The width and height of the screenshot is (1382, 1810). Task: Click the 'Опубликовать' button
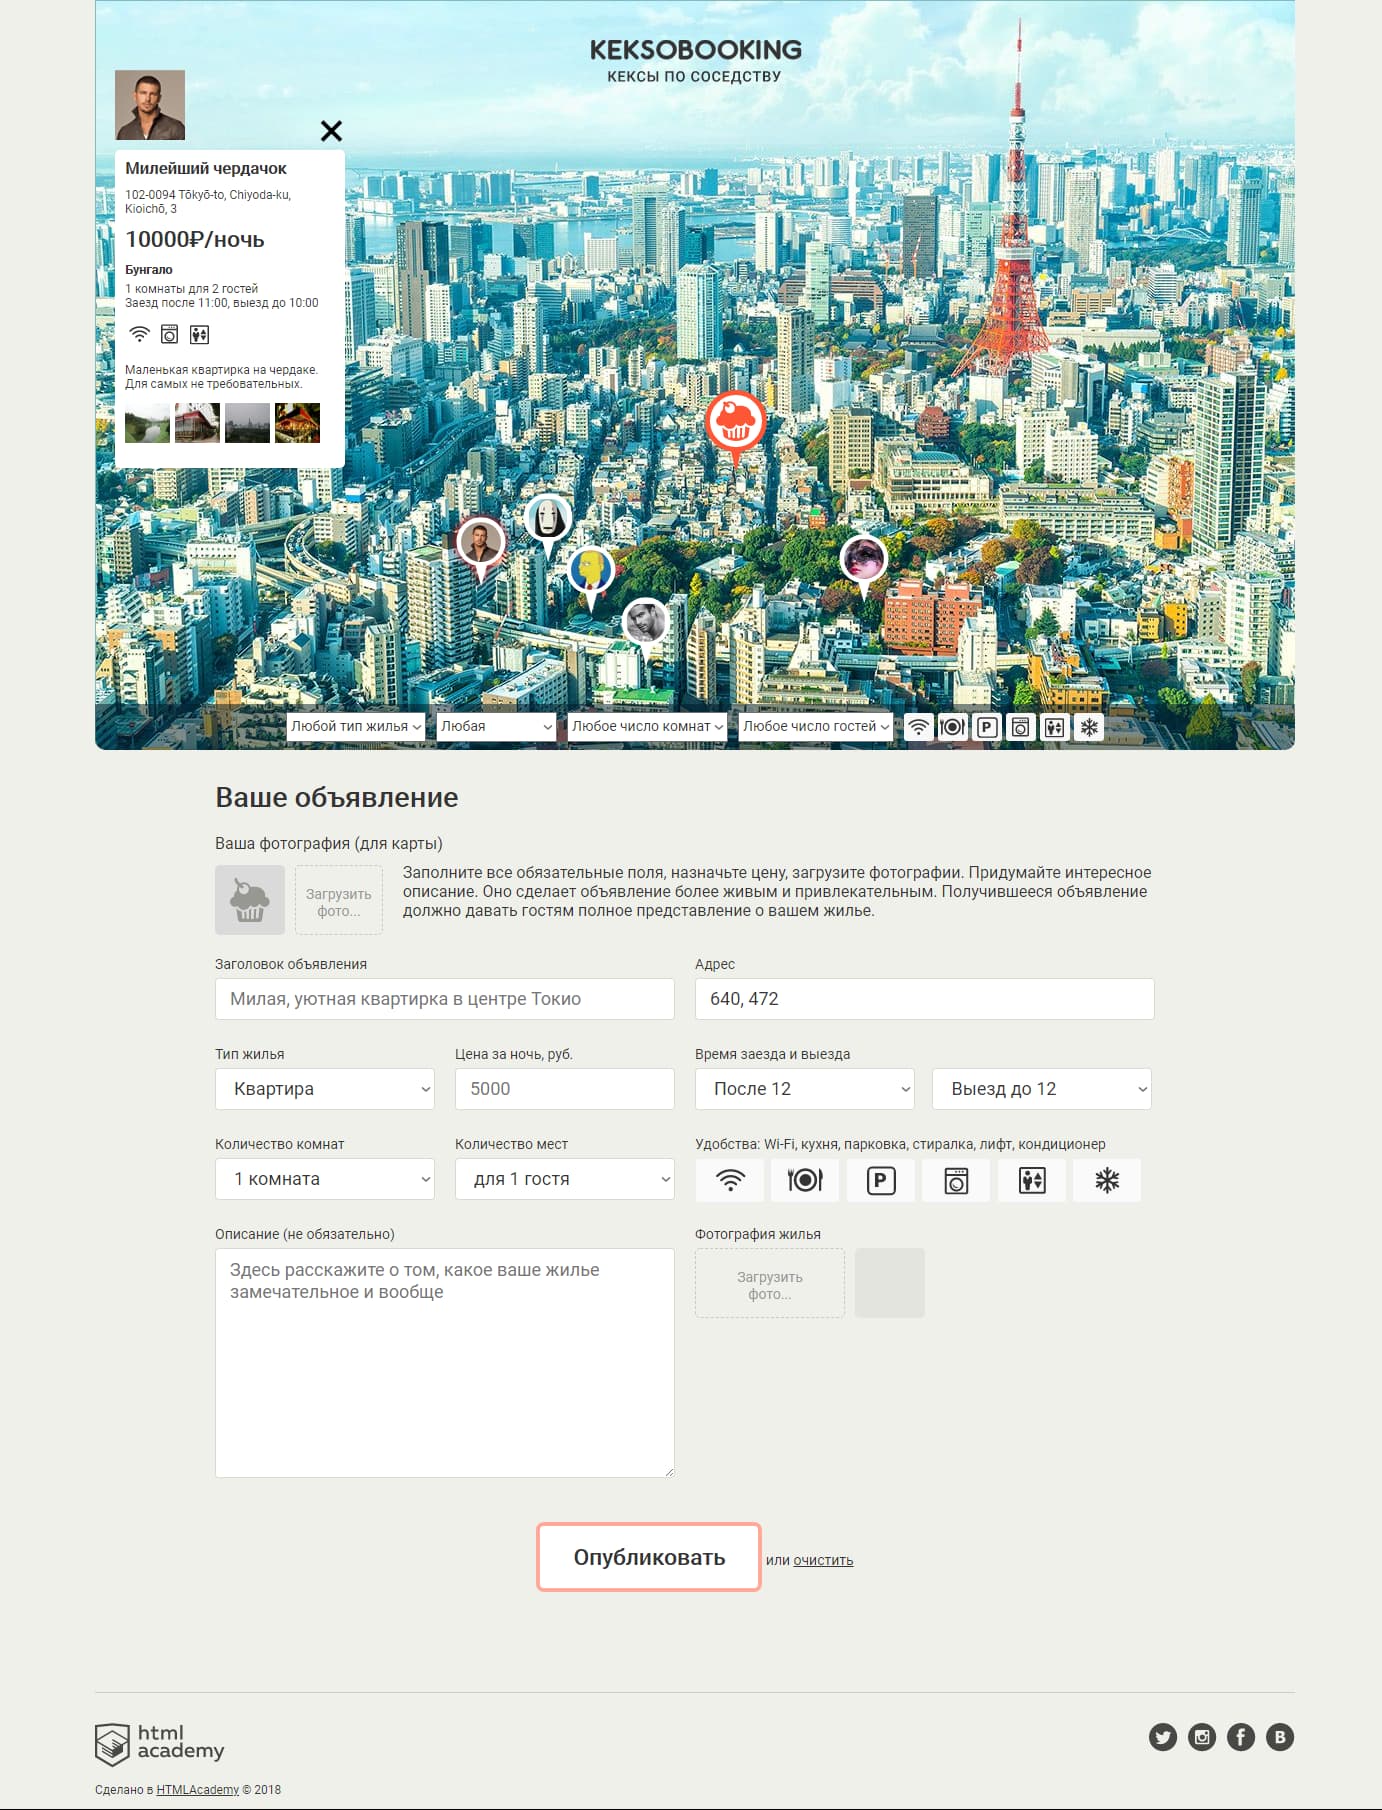649,1557
